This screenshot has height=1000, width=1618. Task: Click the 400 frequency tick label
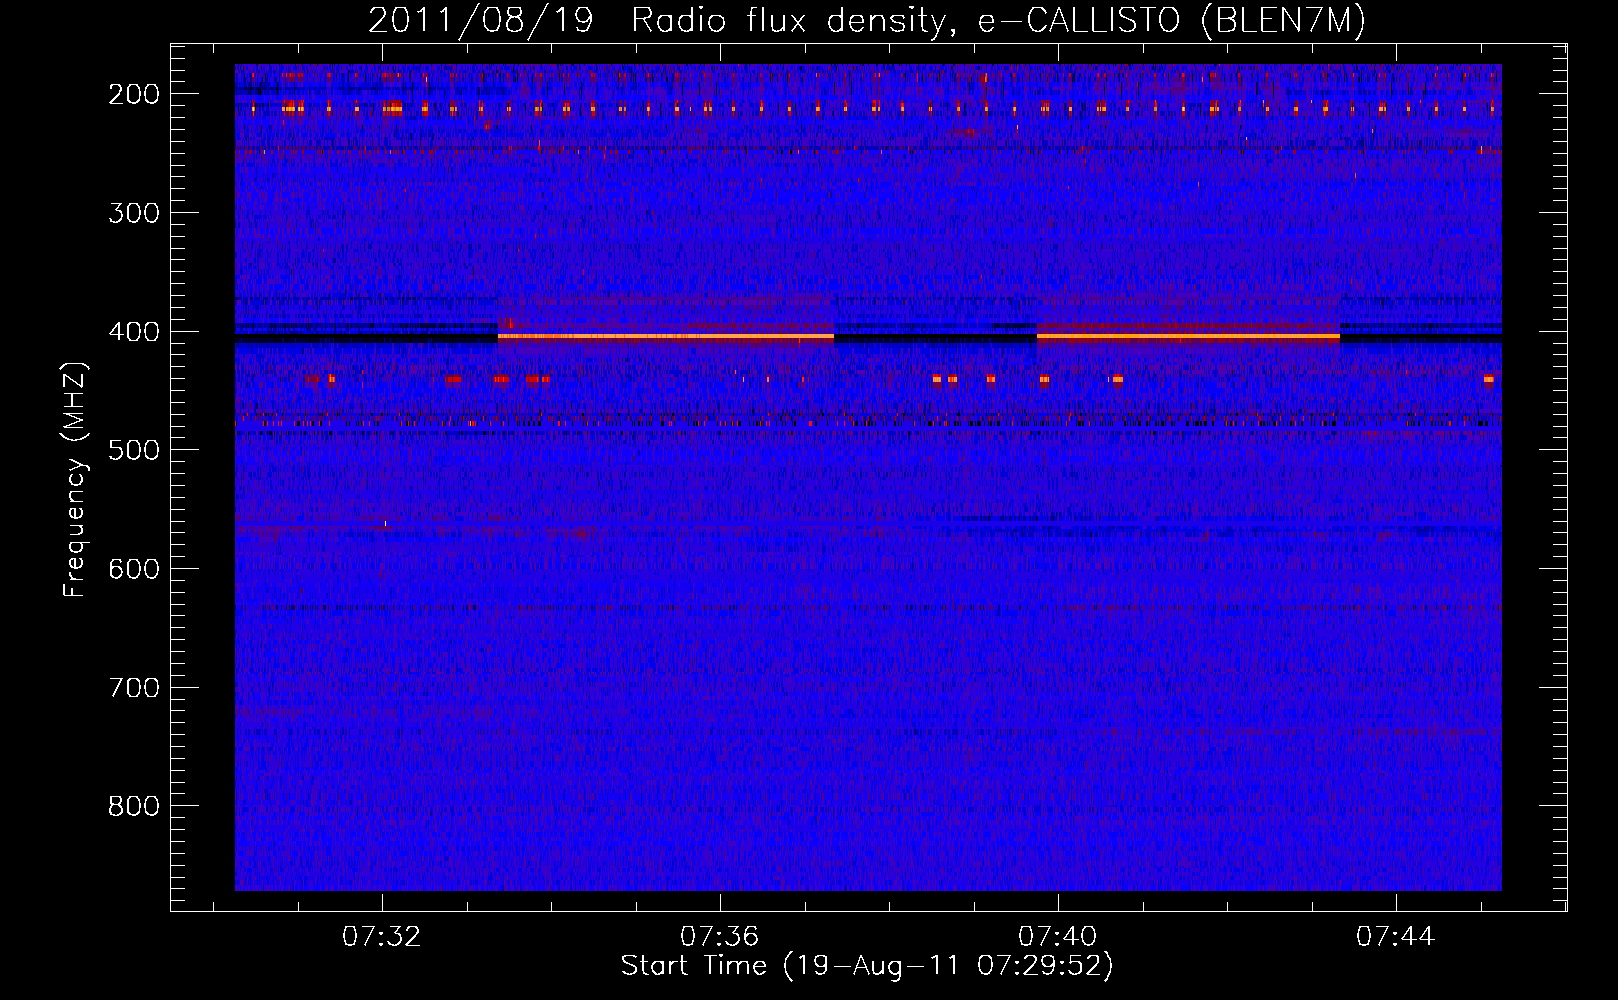(134, 332)
